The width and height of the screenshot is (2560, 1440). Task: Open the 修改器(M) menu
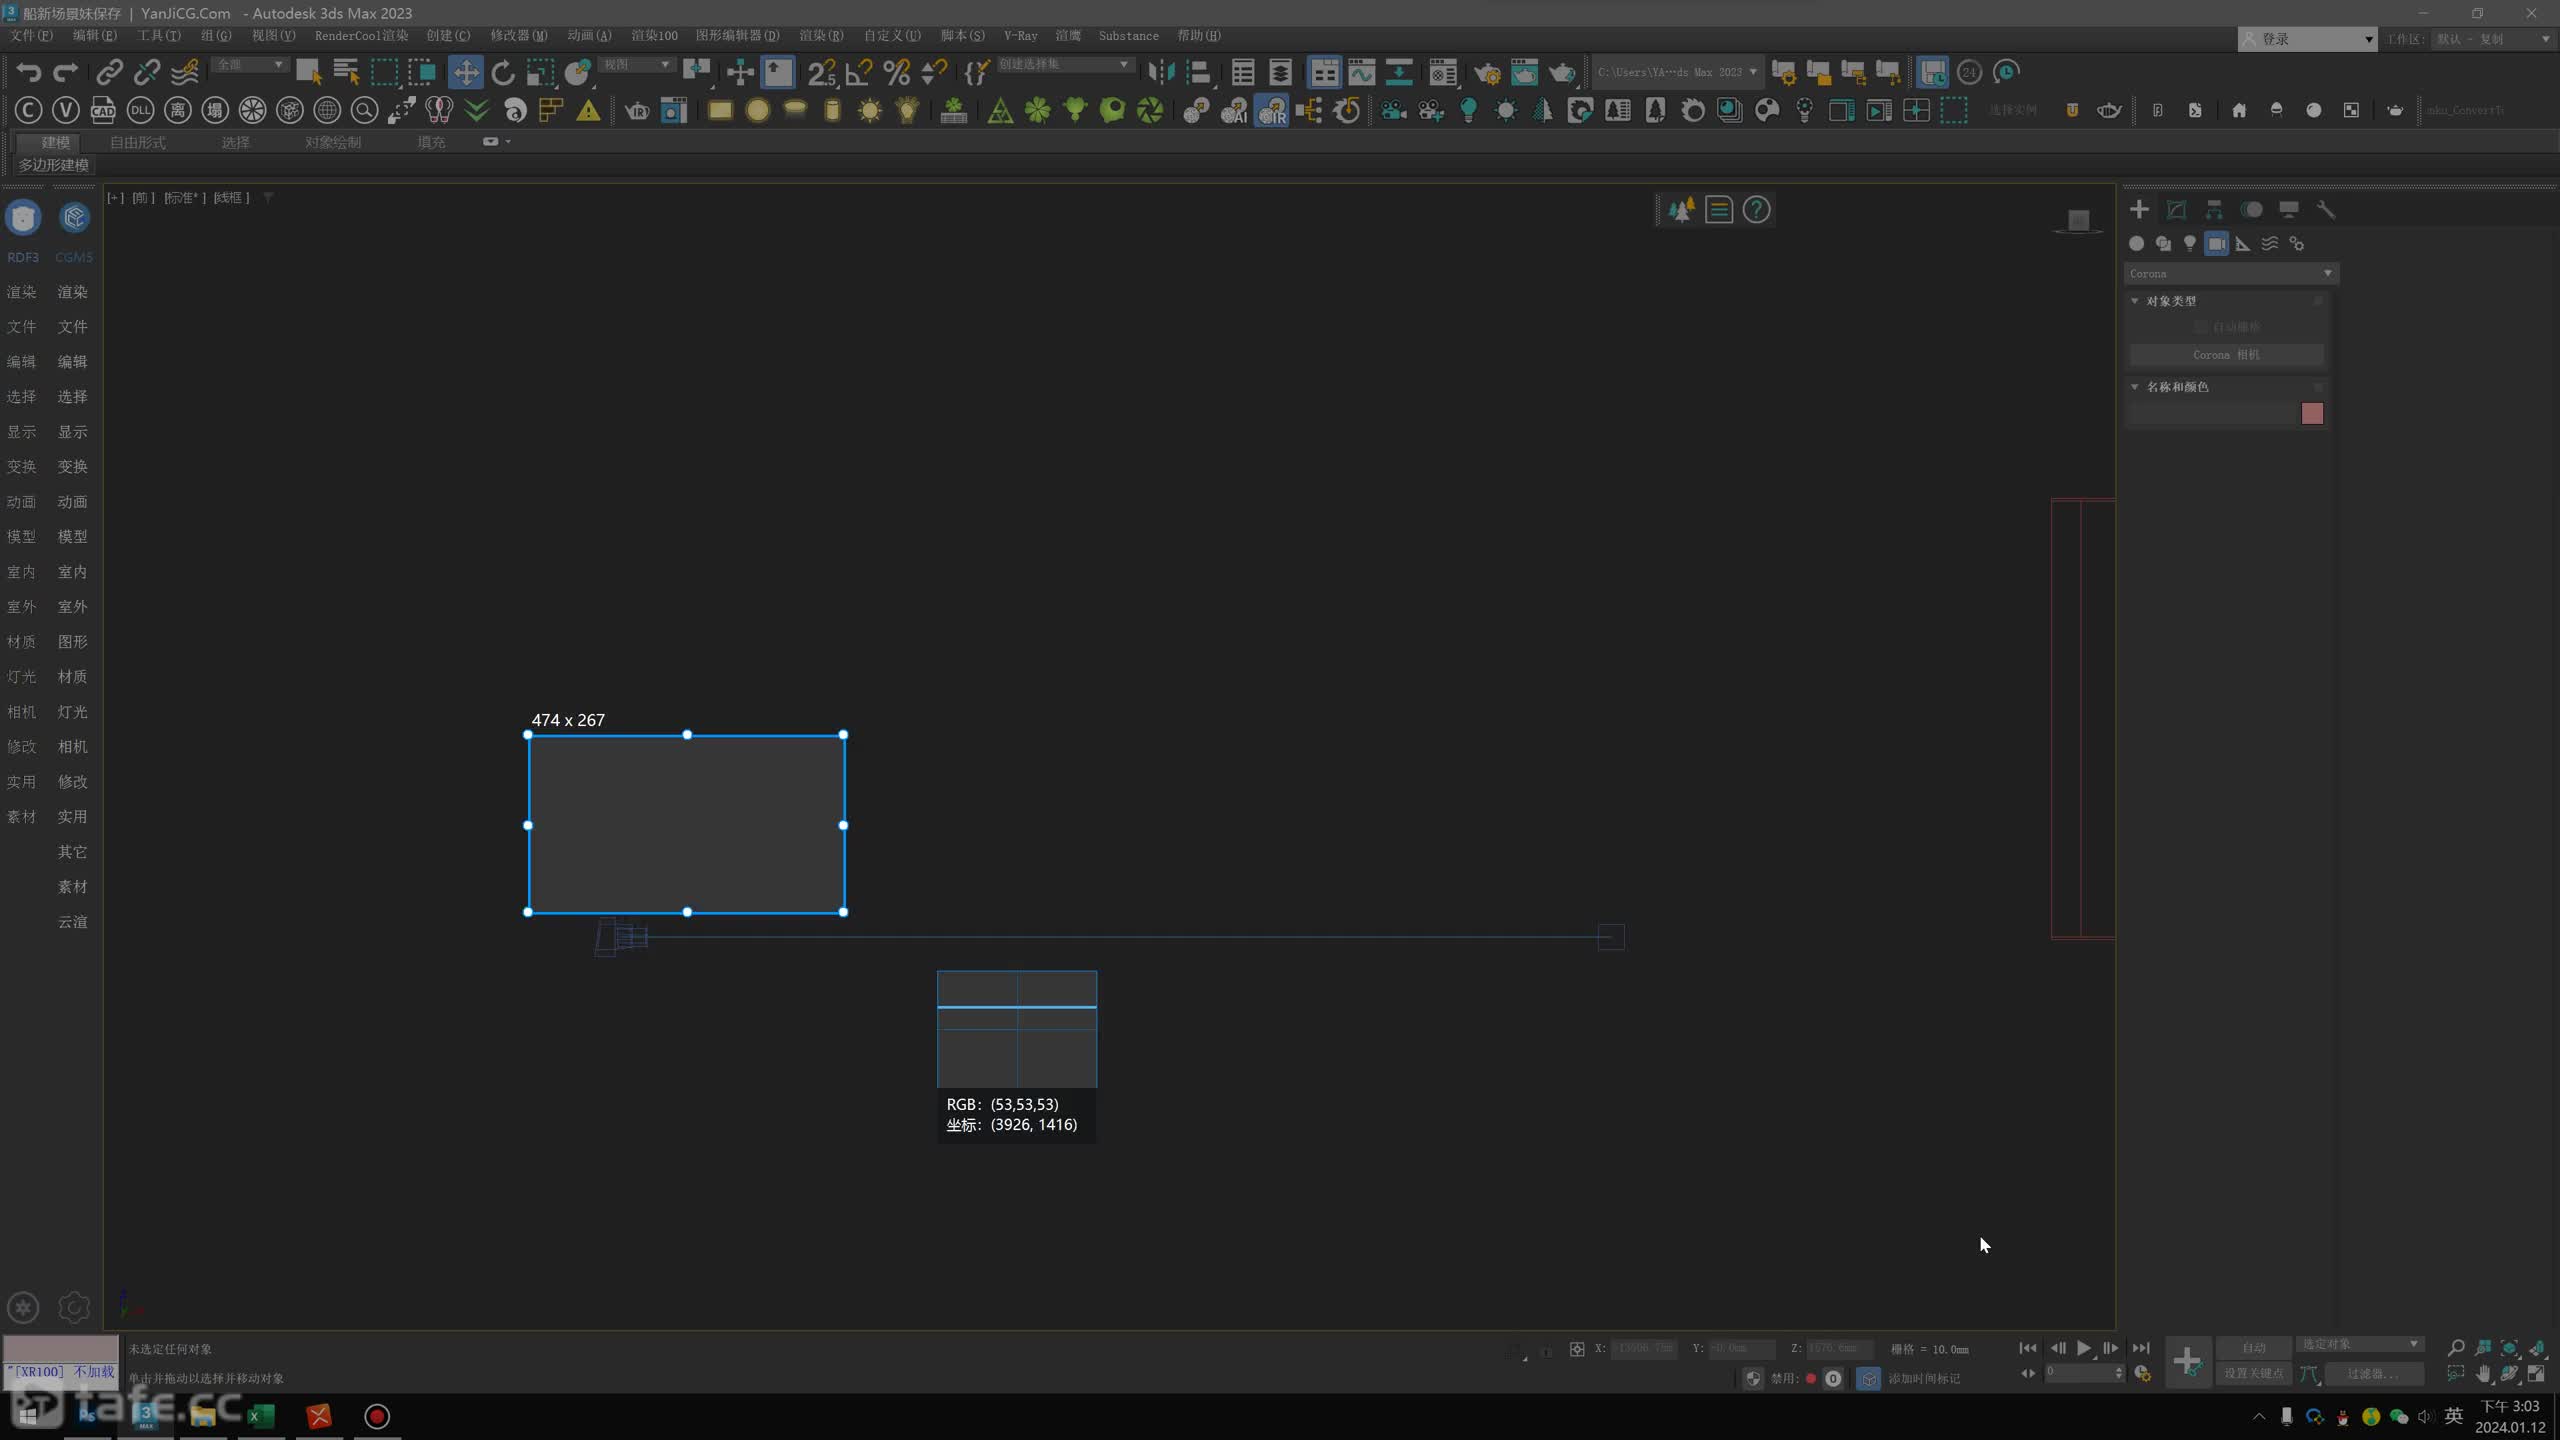point(518,35)
